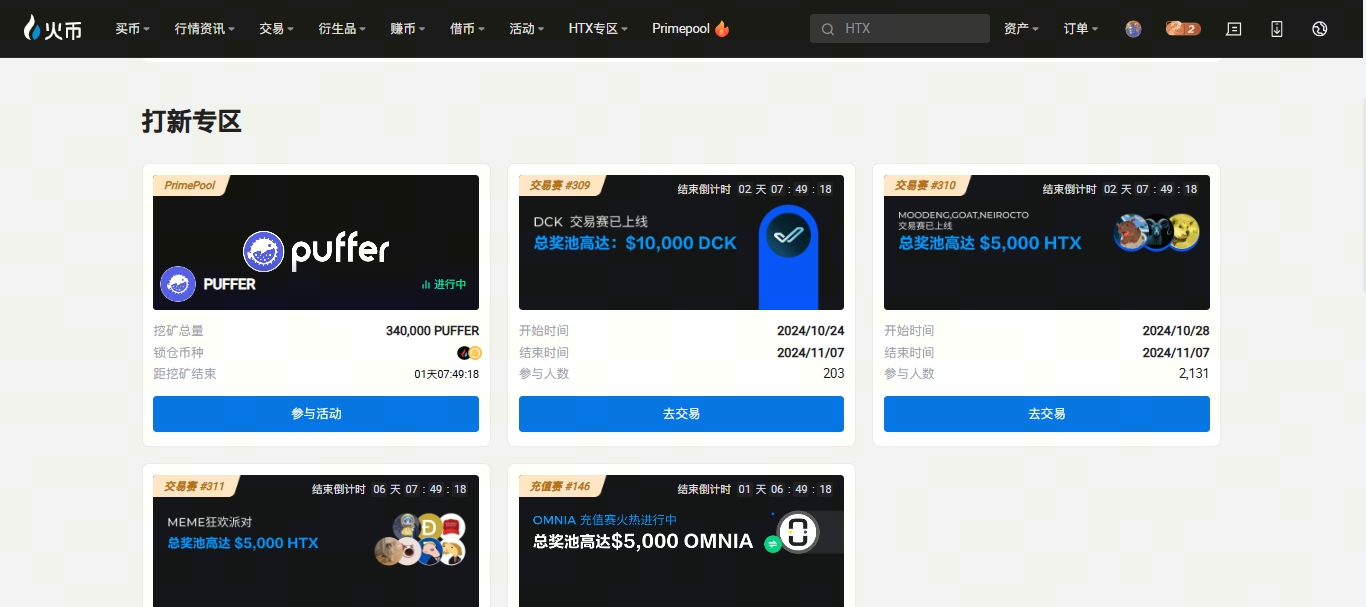Screen dimensions: 1366x607
Task: Click the 火币 logo in the header
Action: point(53,29)
